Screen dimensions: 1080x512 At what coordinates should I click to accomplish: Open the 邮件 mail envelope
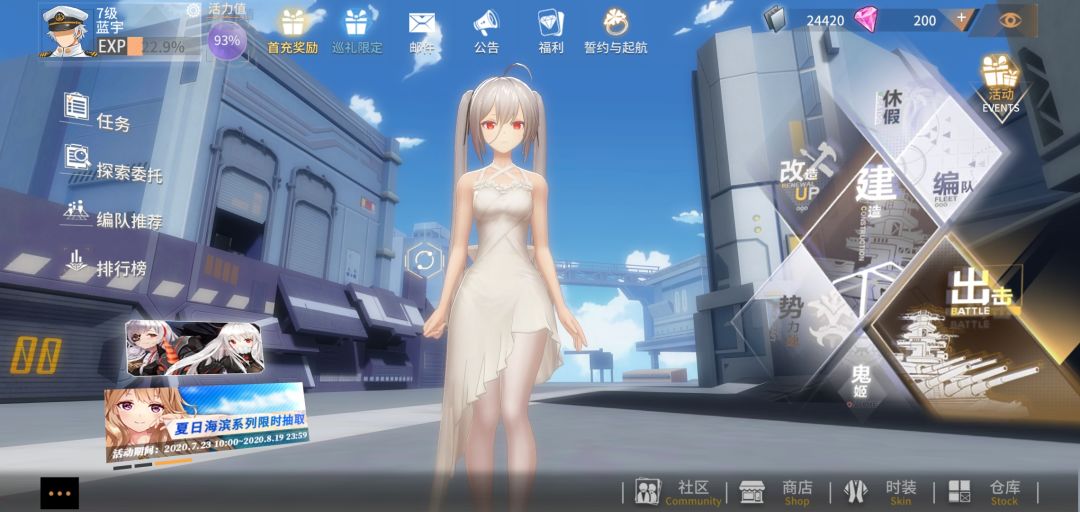[422, 31]
